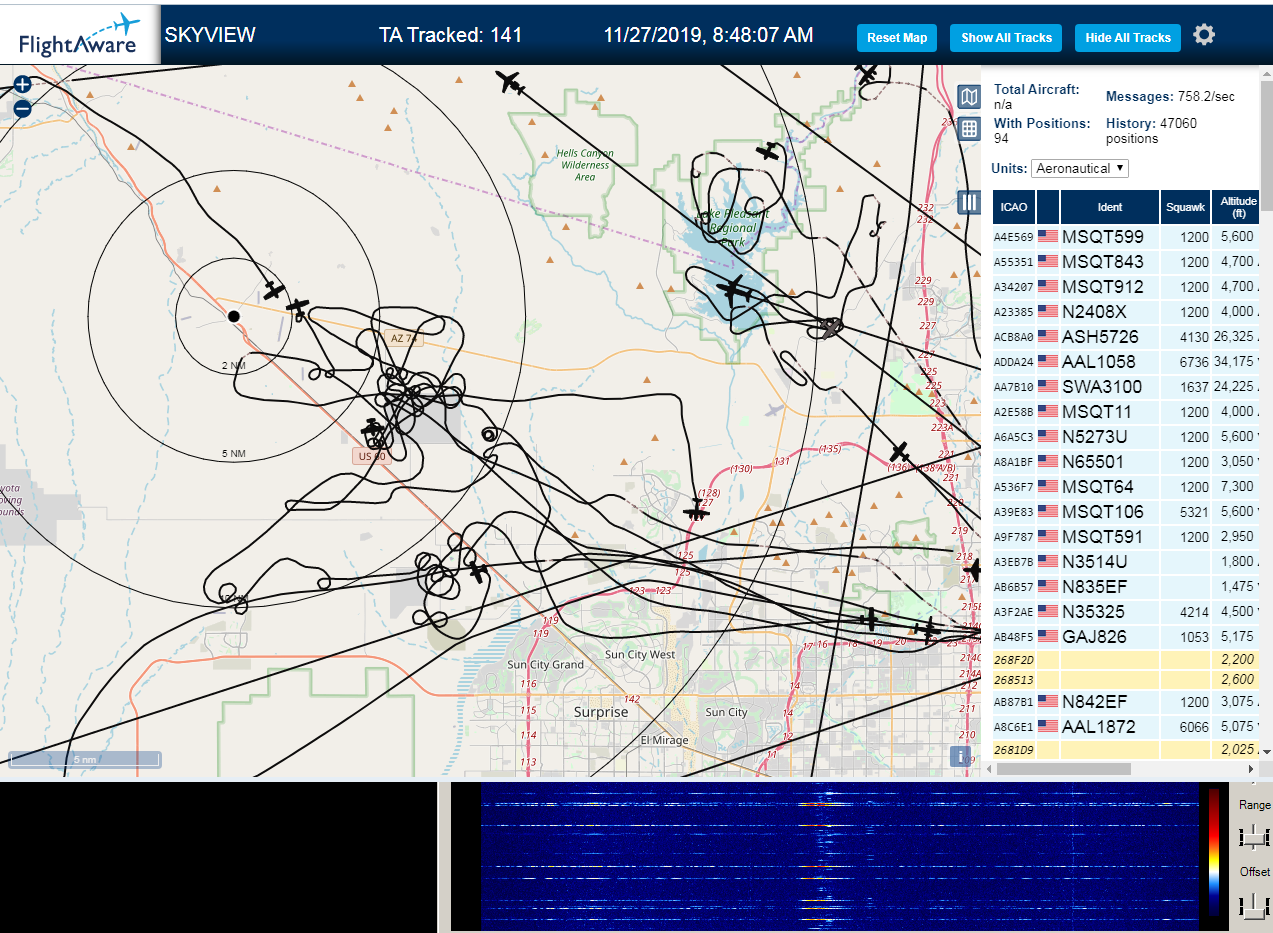
Task: Select the large aircraft over Lake Pleasant
Action: point(734,292)
